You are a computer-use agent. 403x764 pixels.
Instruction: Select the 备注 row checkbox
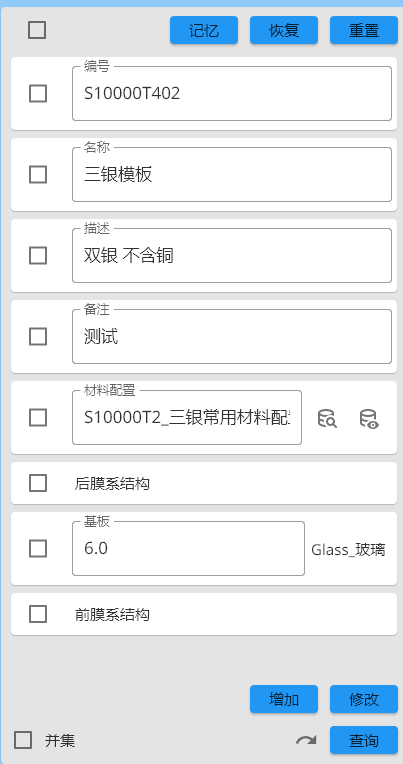38,336
